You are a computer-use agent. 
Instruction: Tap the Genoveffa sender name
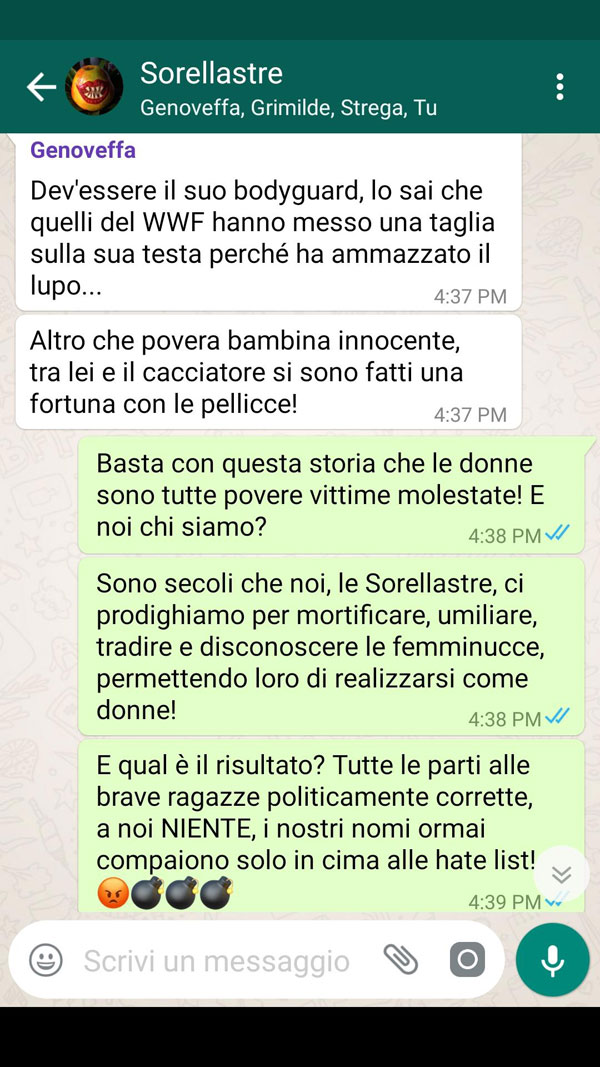[x=83, y=150]
